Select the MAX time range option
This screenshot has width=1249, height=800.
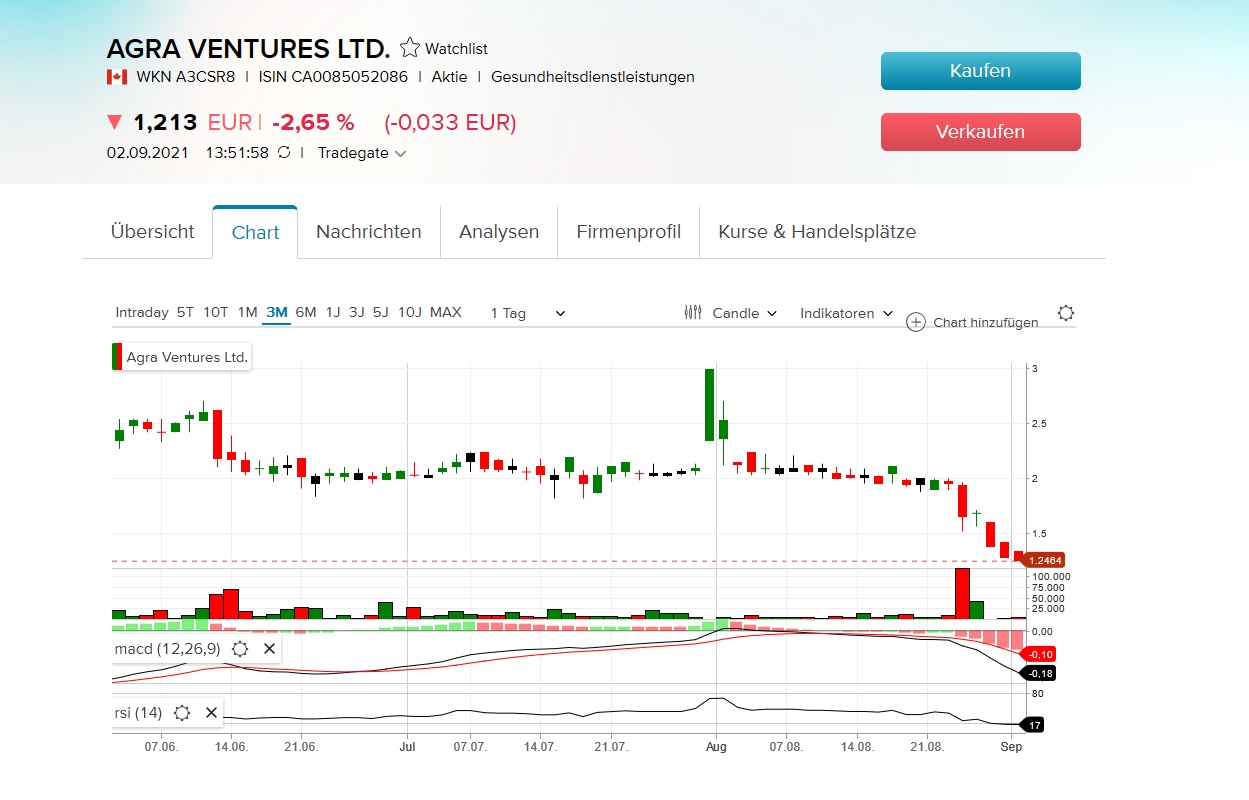(x=445, y=312)
